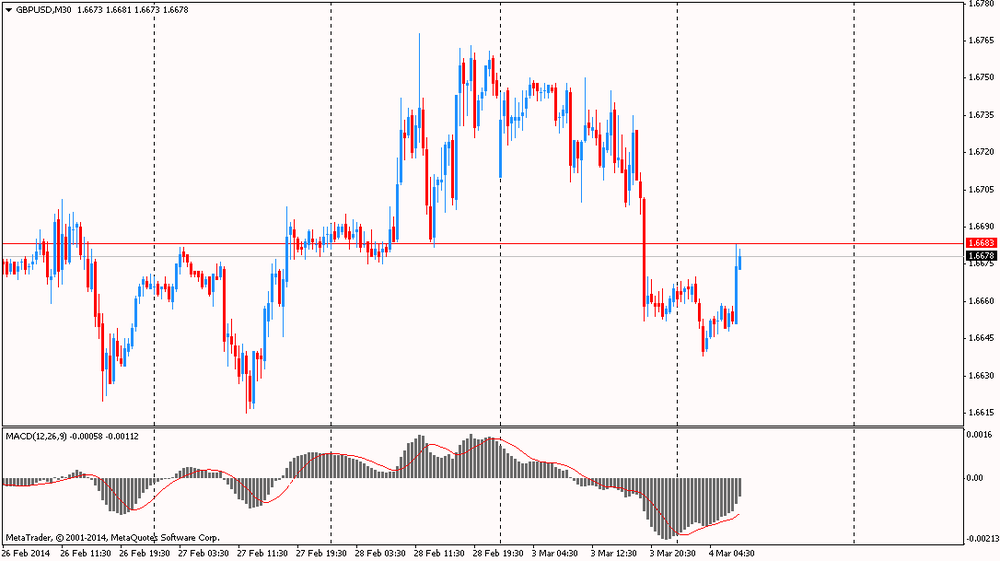The height and width of the screenshot is (561, 1000).
Task: Click the red 1.6683 price label
Action: point(981,244)
